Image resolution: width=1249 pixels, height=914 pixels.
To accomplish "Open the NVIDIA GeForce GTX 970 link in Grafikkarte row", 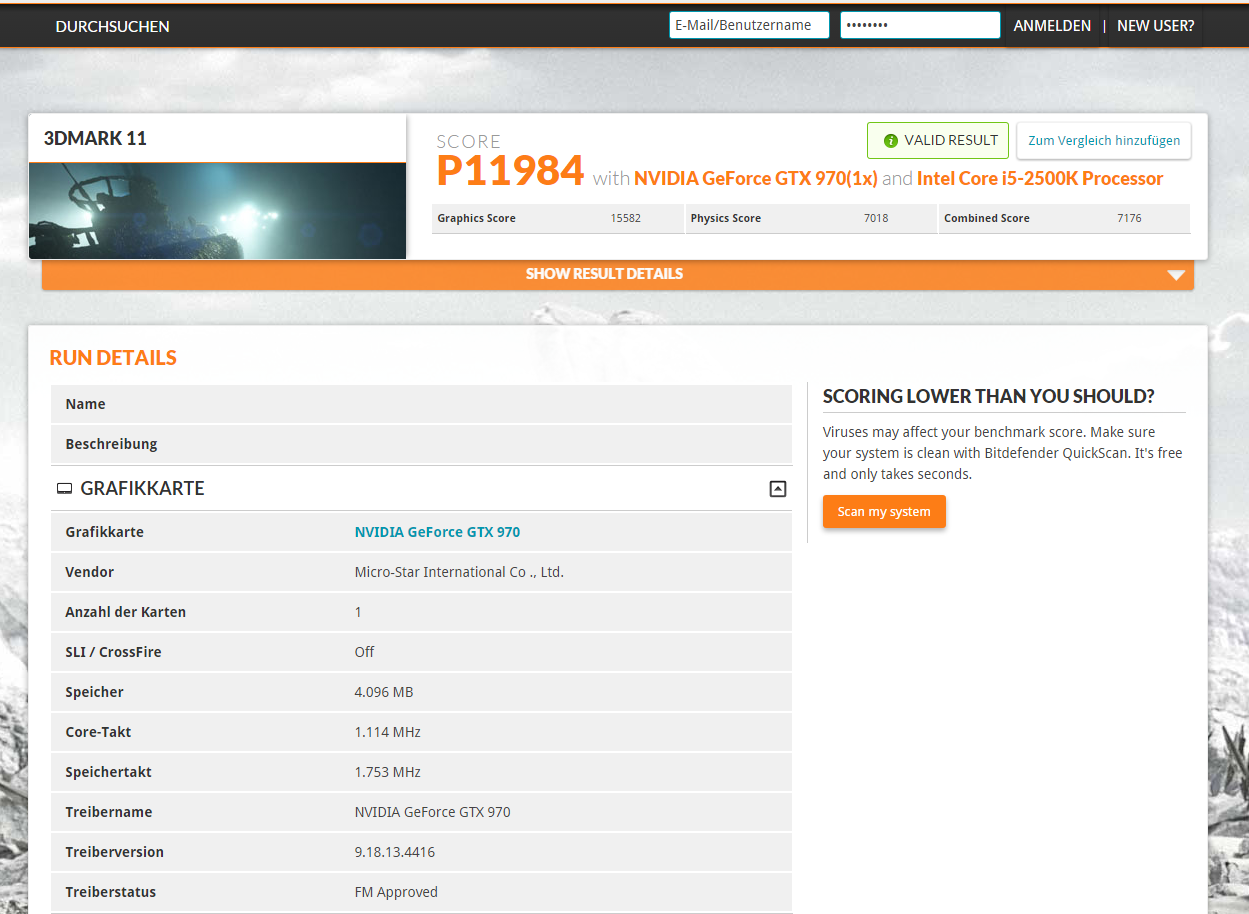I will pos(437,532).
